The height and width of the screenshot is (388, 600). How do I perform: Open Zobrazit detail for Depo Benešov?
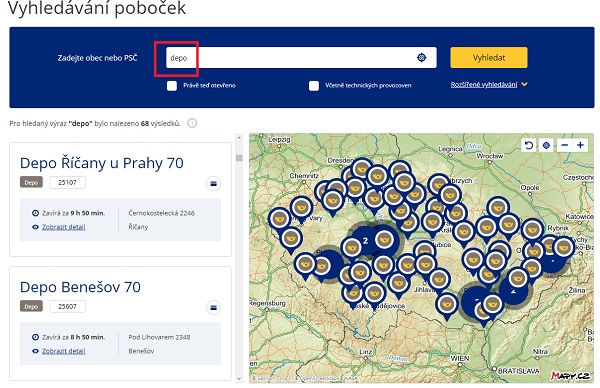point(64,351)
